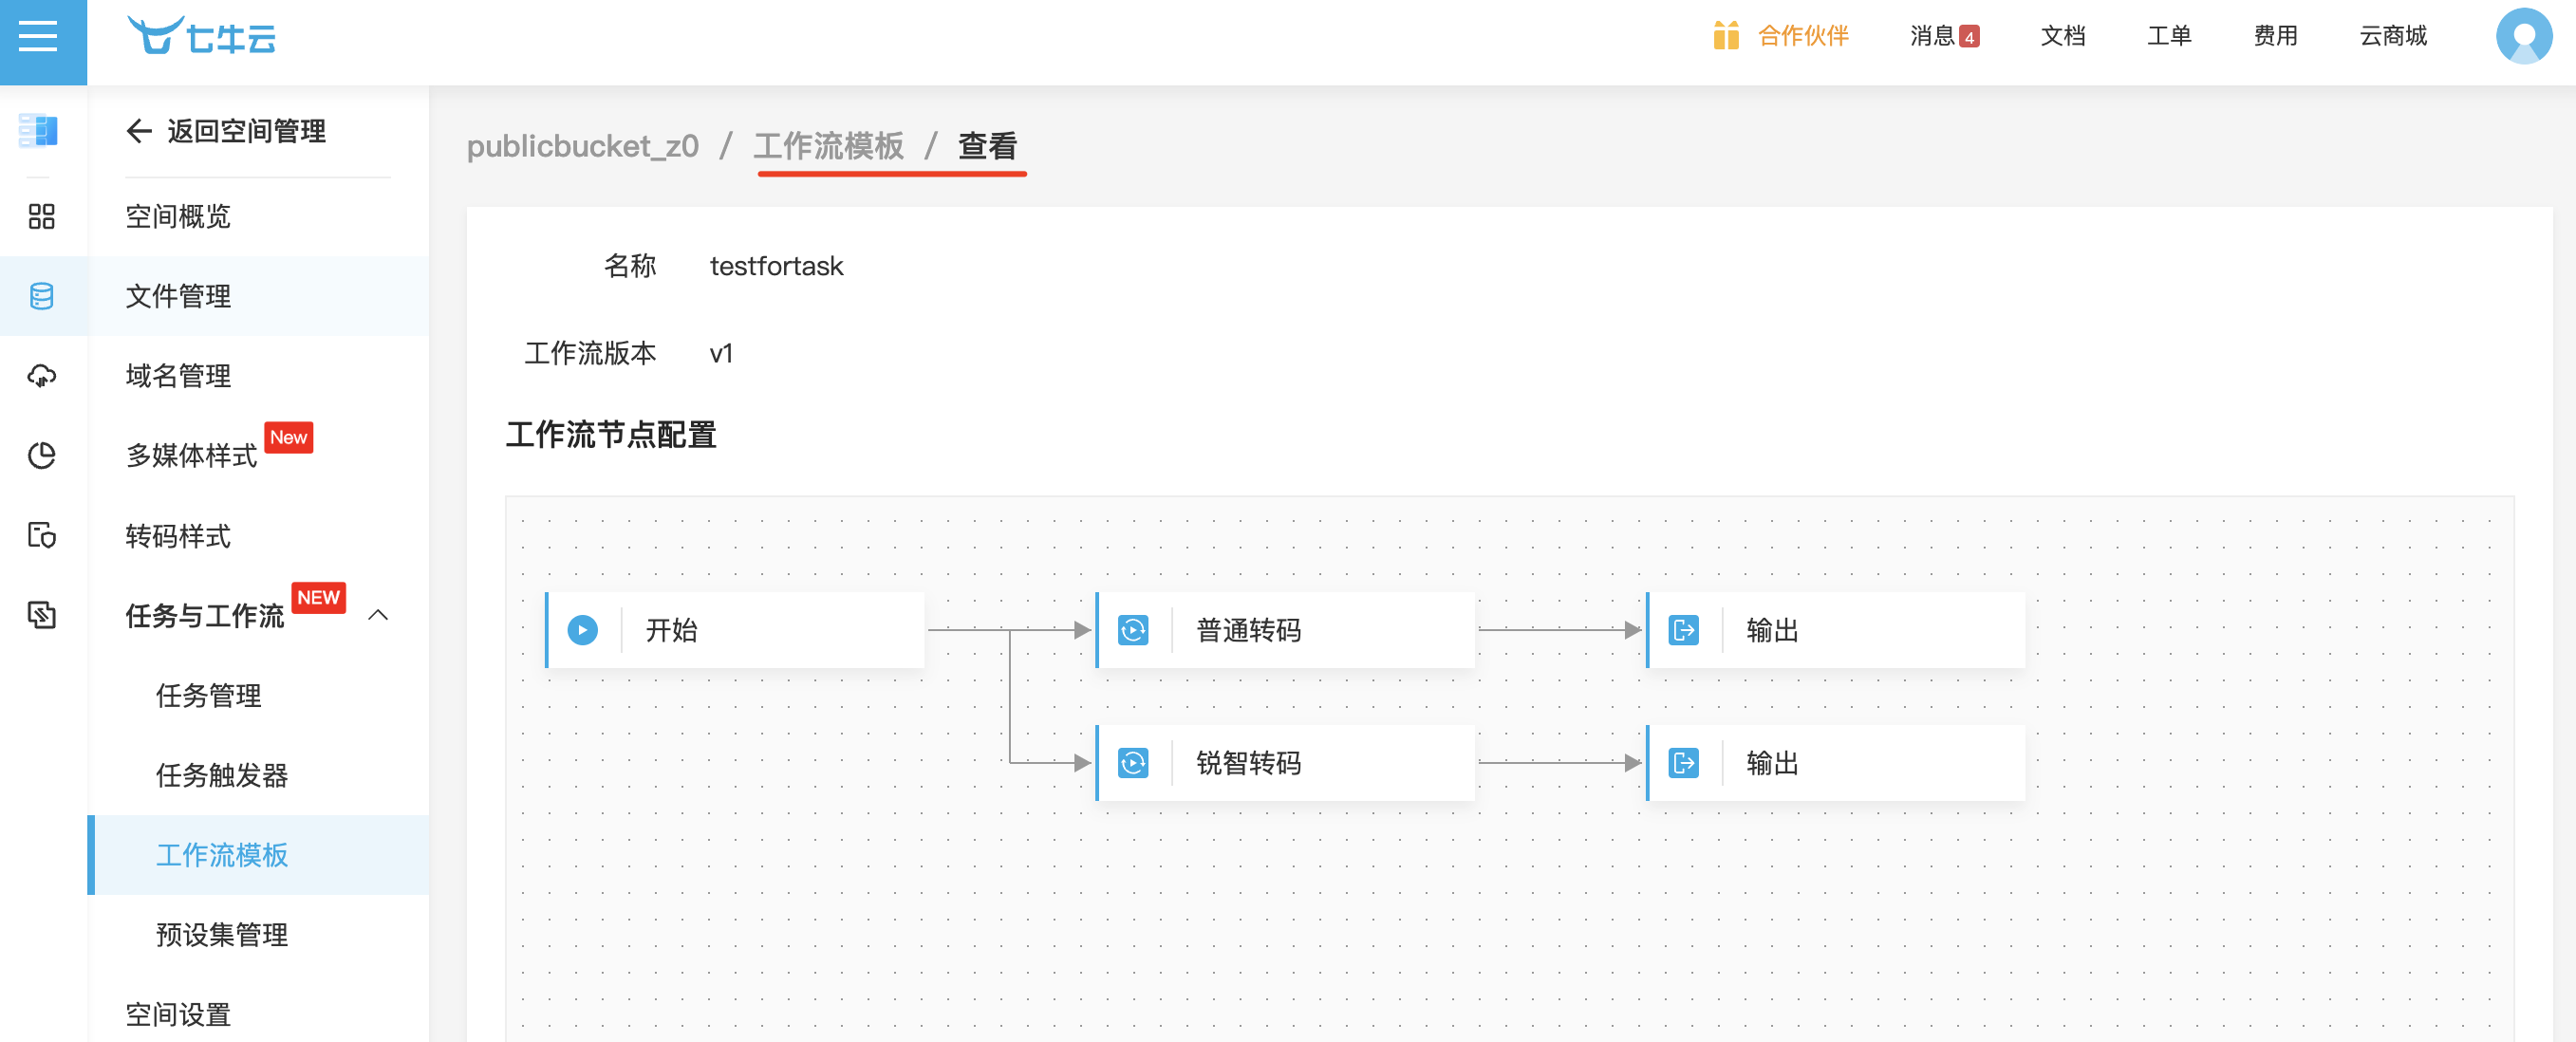Viewport: 2576px width, 1042px height.
Task: Click the 任务与工作流 menu label
Action: (205, 615)
